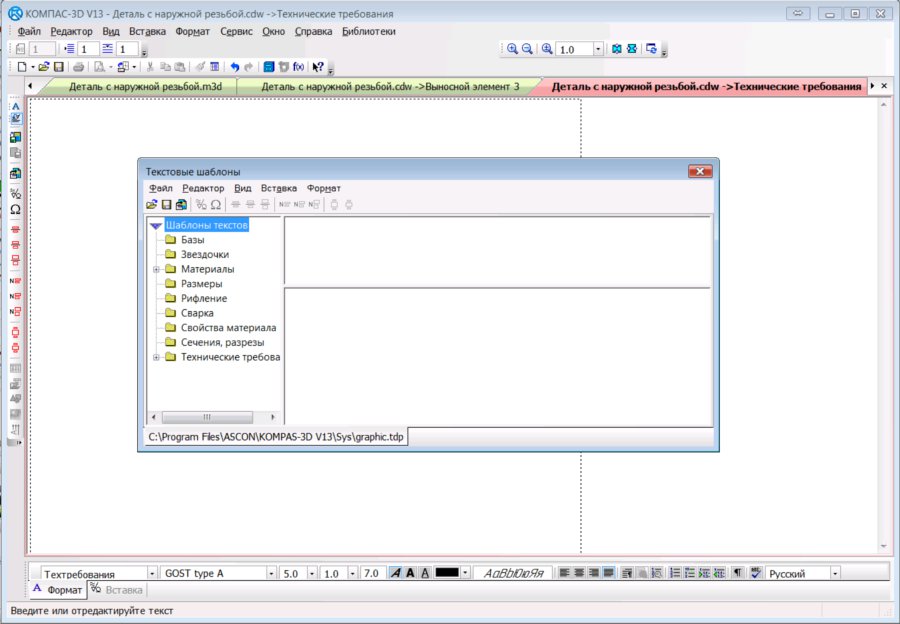The height and width of the screenshot is (624, 900).
Task: Activate the context help pointer icon
Action: coord(318,67)
